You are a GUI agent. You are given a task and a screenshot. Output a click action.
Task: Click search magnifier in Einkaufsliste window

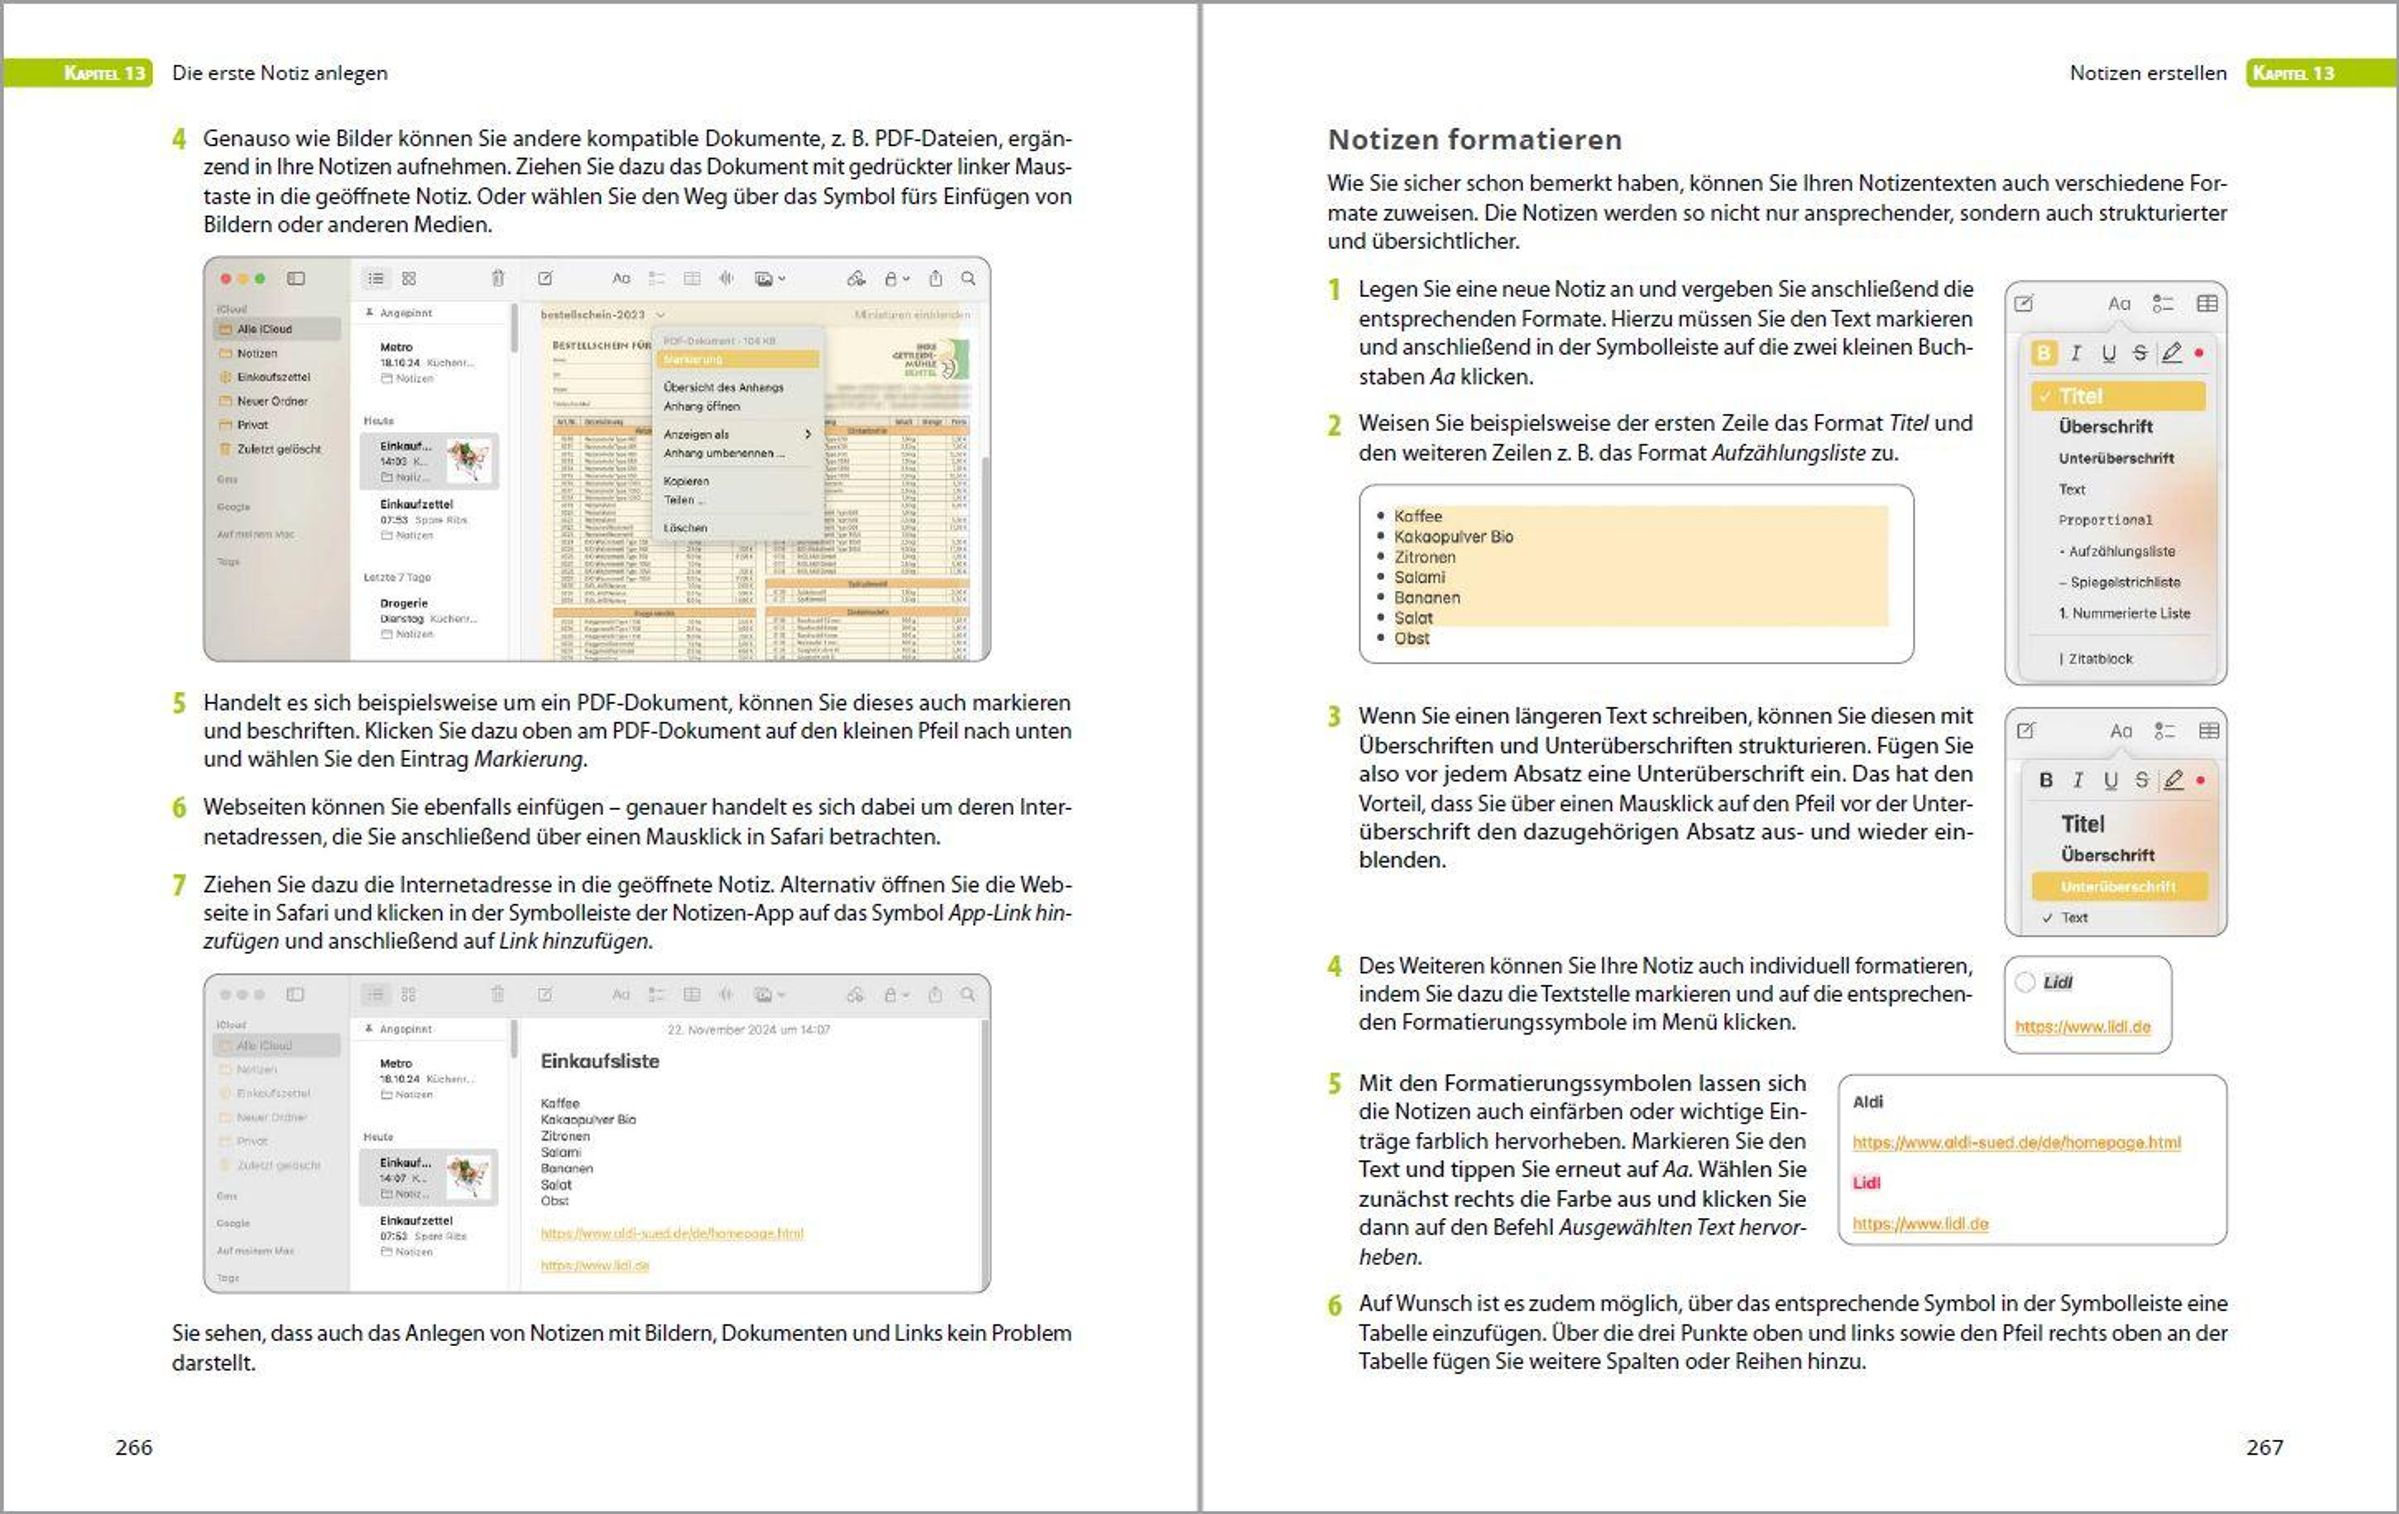(x=968, y=995)
